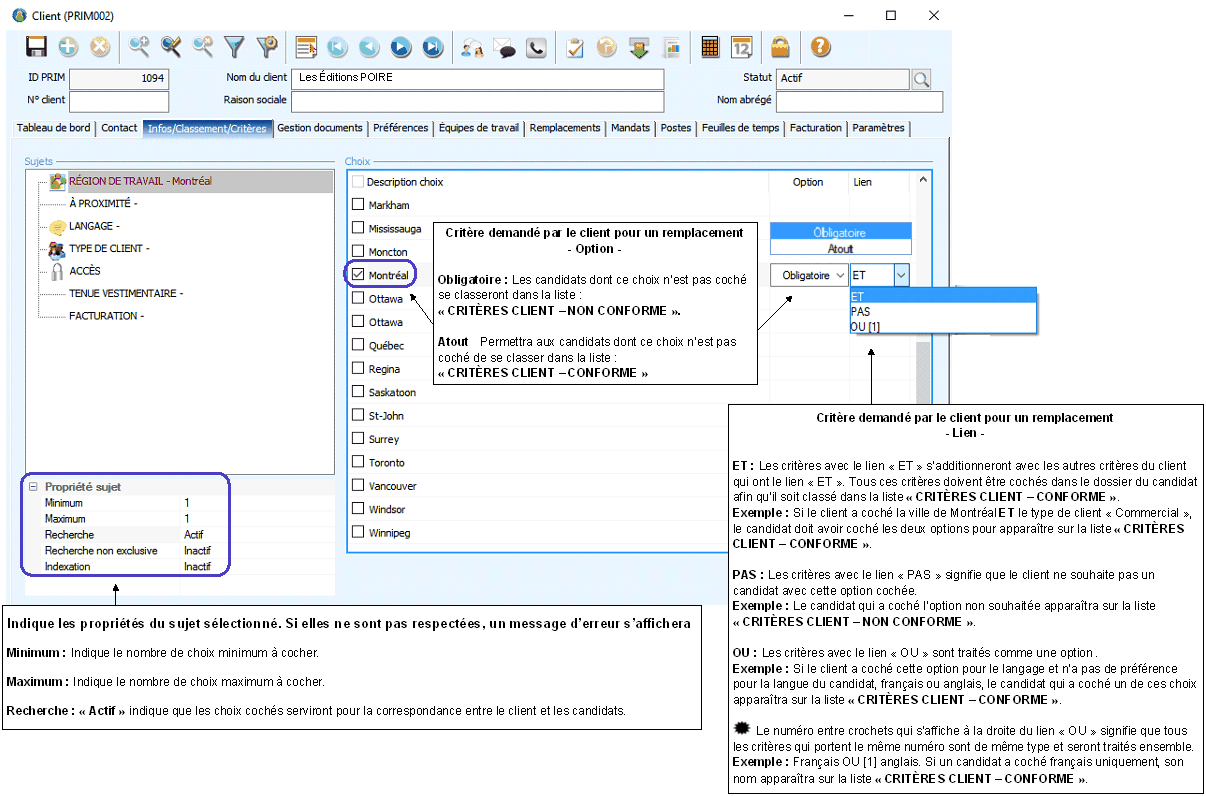The width and height of the screenshot is (1206, 796).
Task: Check the Toronto checkbox
Action: 358,463
